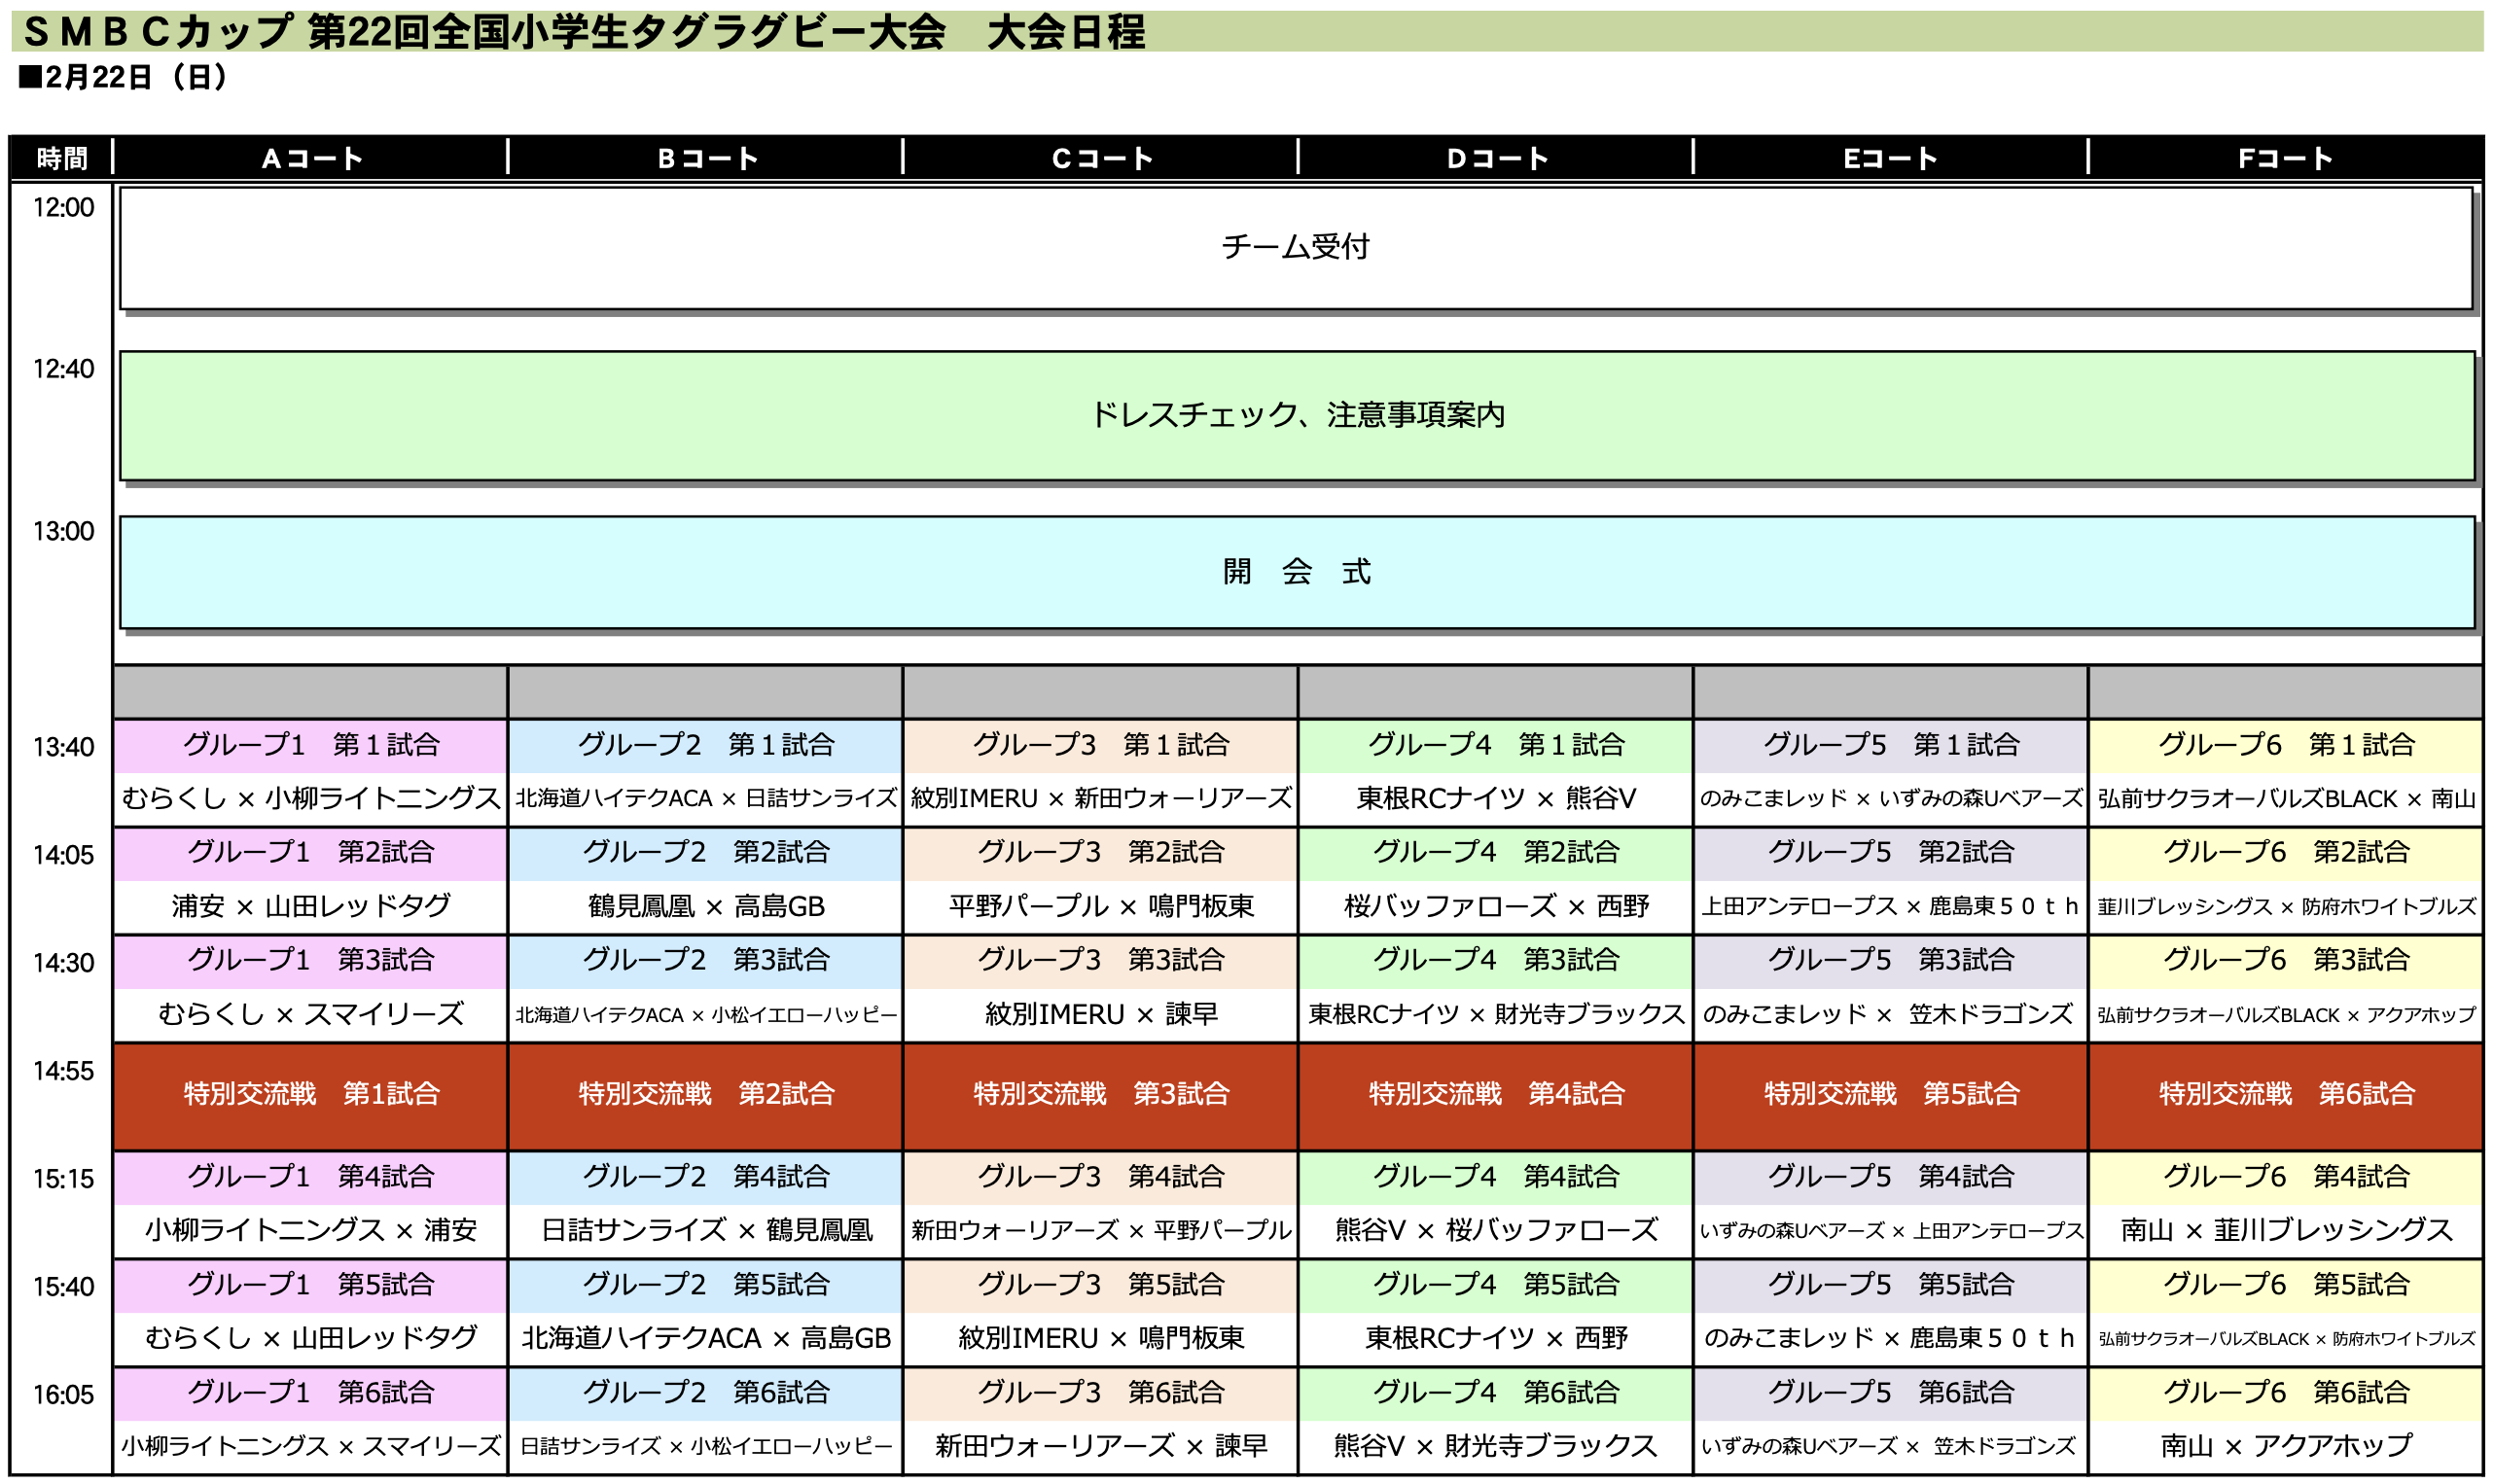The height and width of the screenshot is (1484, 2494).
Task: Click the 時間 header cell
Action: (x=62, y=158)
